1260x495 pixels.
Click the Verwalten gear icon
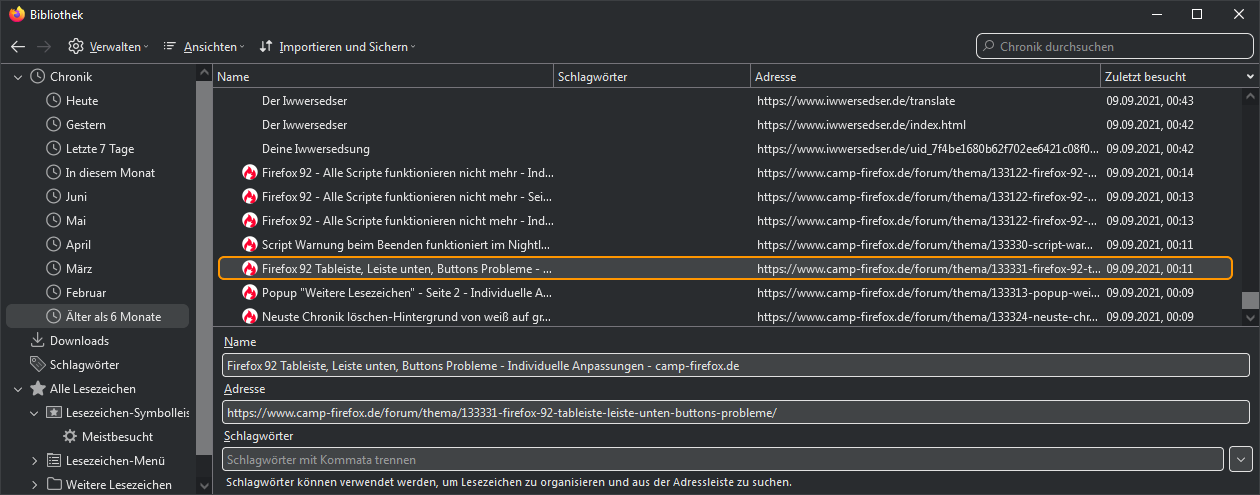(76, 47)
